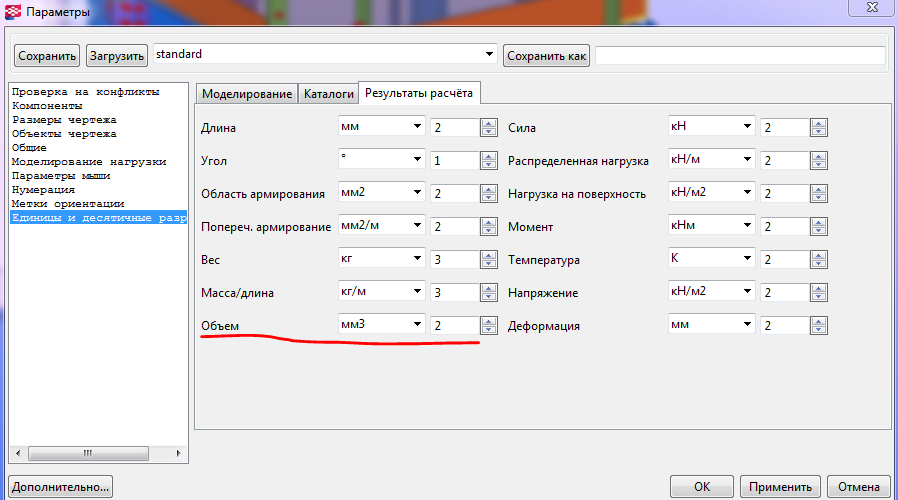
Task: Open the Деформация unit dropdown
Action: coord(712,324)
